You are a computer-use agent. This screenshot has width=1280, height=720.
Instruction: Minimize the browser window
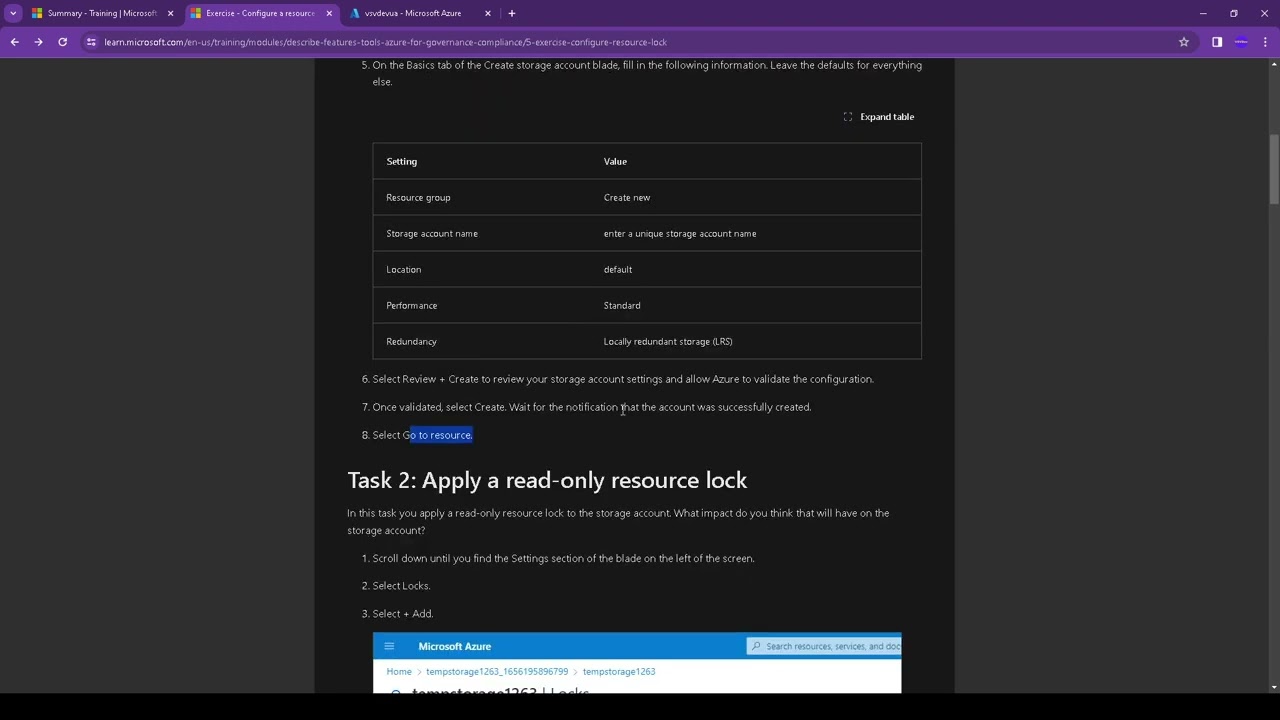coord(1203,13)
